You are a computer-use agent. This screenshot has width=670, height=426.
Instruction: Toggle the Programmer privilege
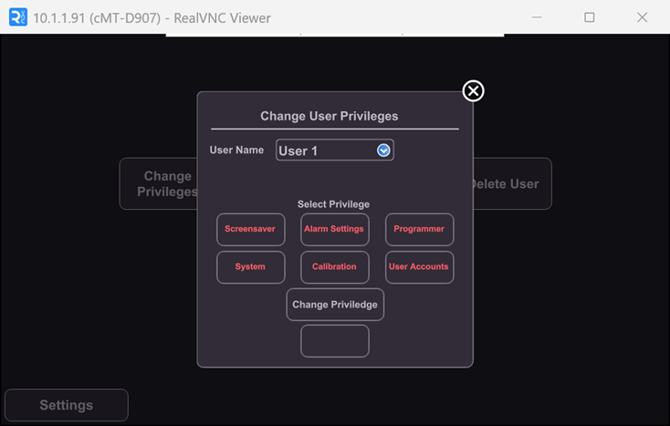point(419,229)
